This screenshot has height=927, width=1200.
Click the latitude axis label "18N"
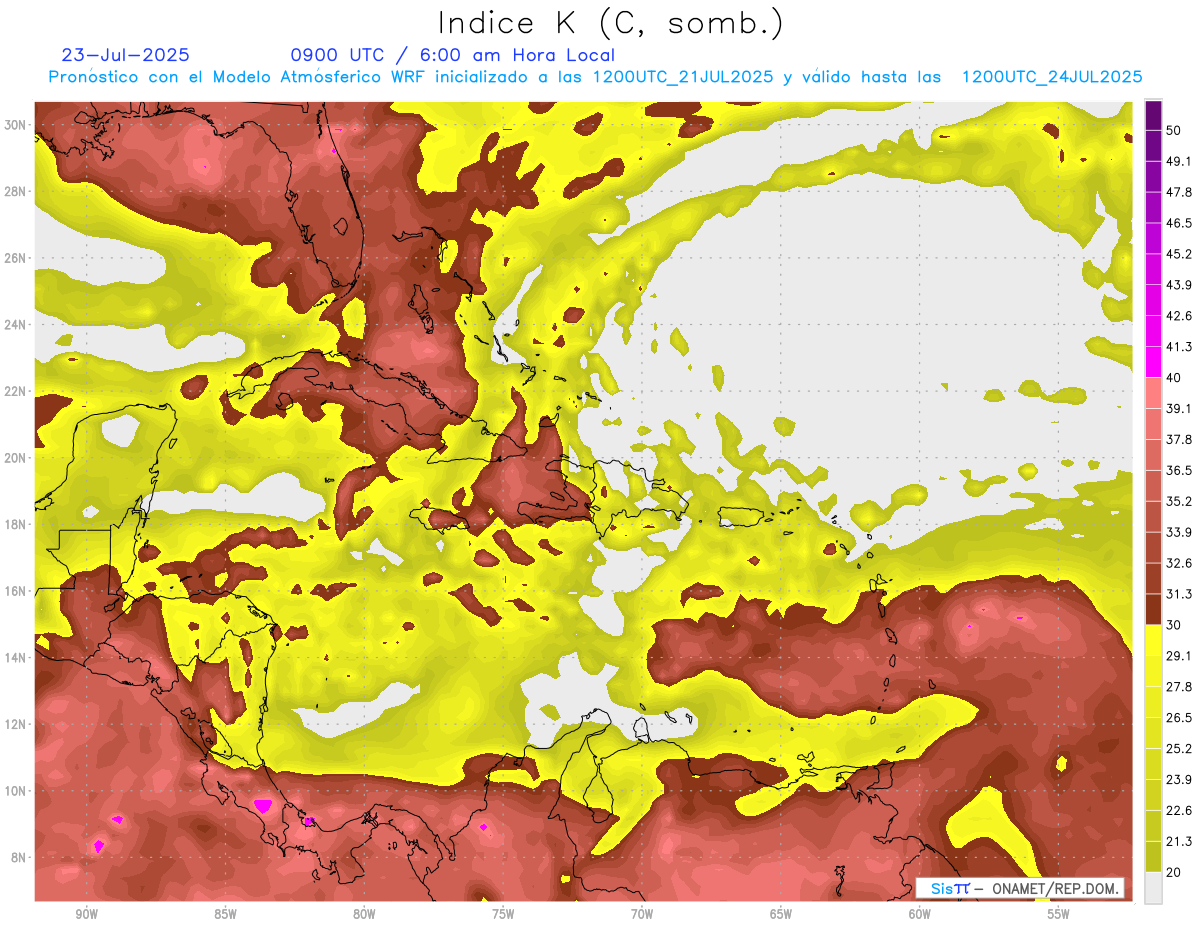[x=15, y=524]
